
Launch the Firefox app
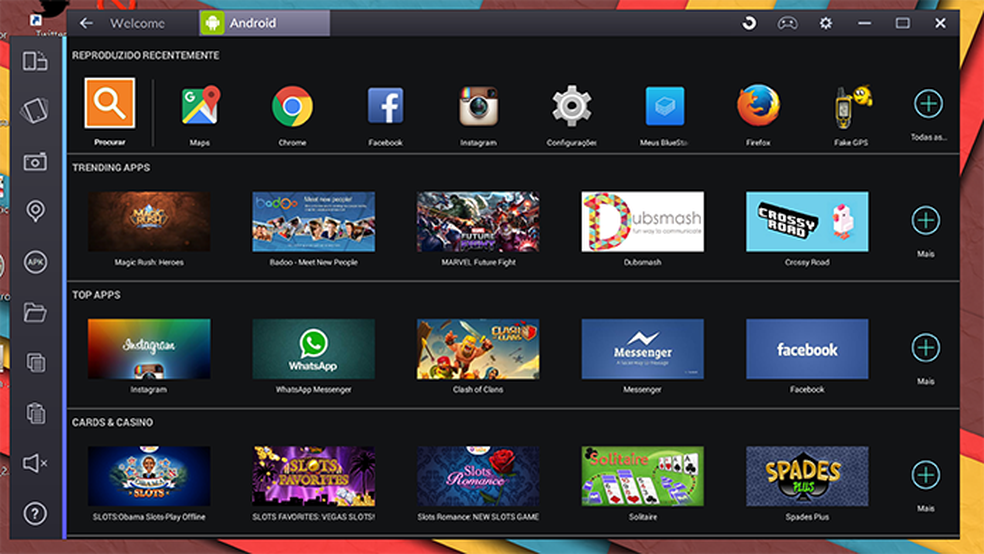(758, 105)
